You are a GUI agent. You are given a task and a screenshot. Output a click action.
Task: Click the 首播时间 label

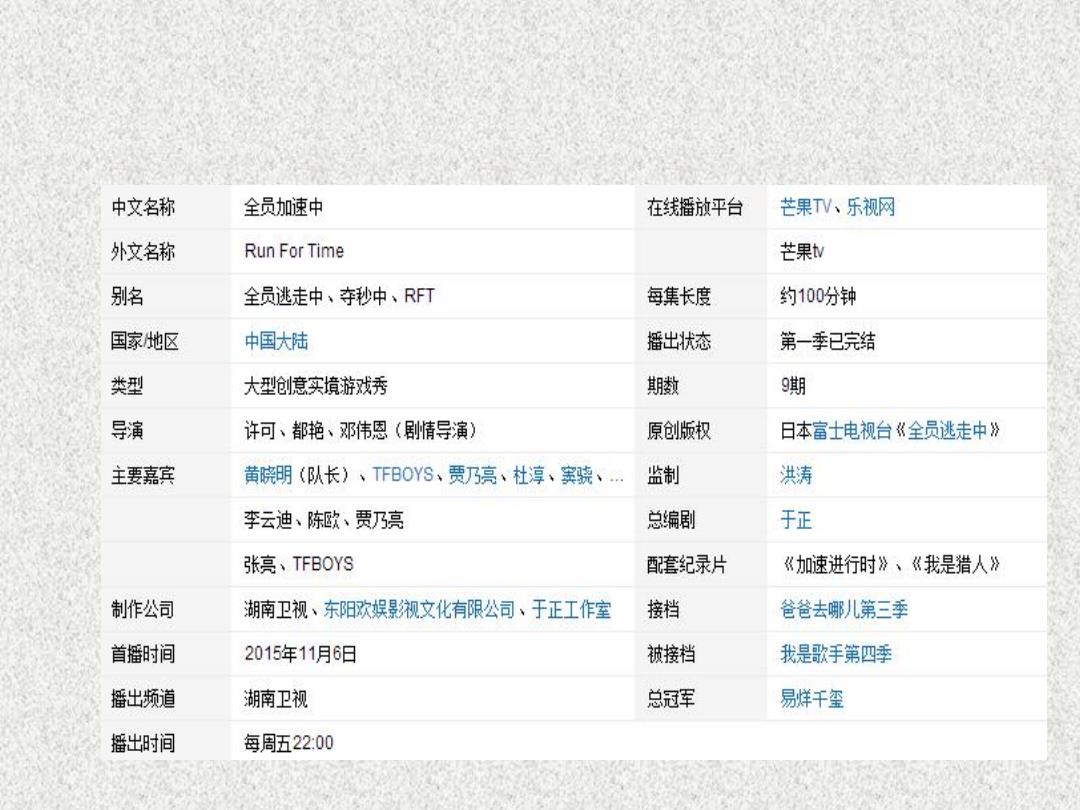[x=143, y=654]
